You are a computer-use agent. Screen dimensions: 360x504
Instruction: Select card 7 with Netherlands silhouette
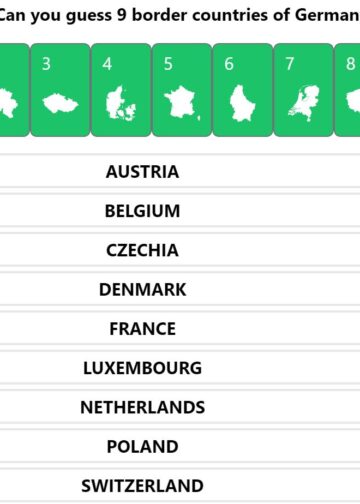303,90
